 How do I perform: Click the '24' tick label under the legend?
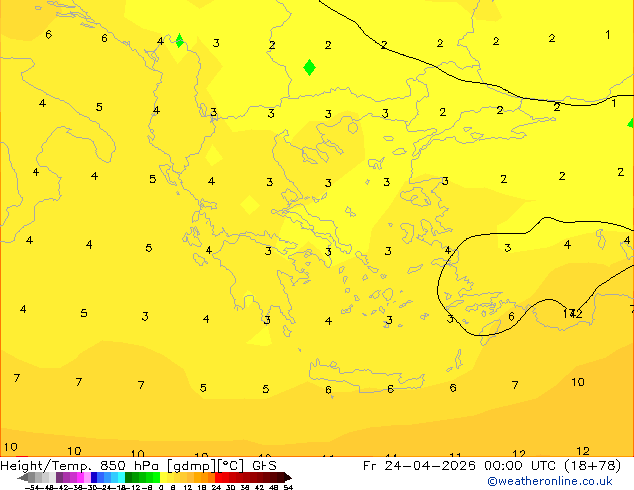(216, 488)
